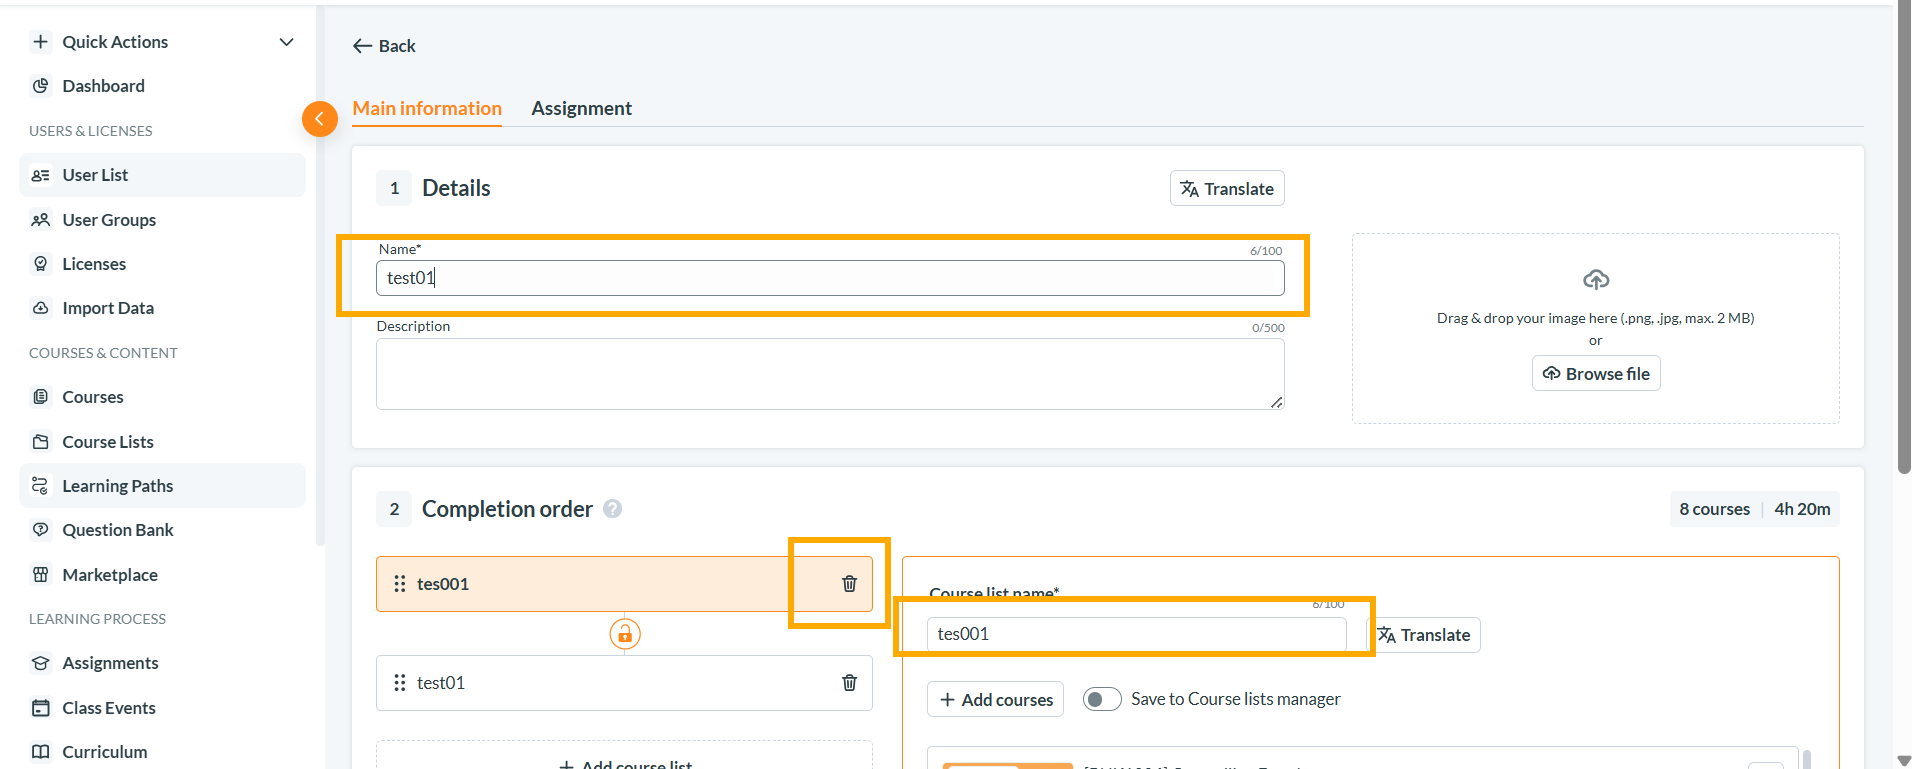Go back using the Back link
Image resolution: width=1912 pixels, height=769 pixels.
[384, 46]
